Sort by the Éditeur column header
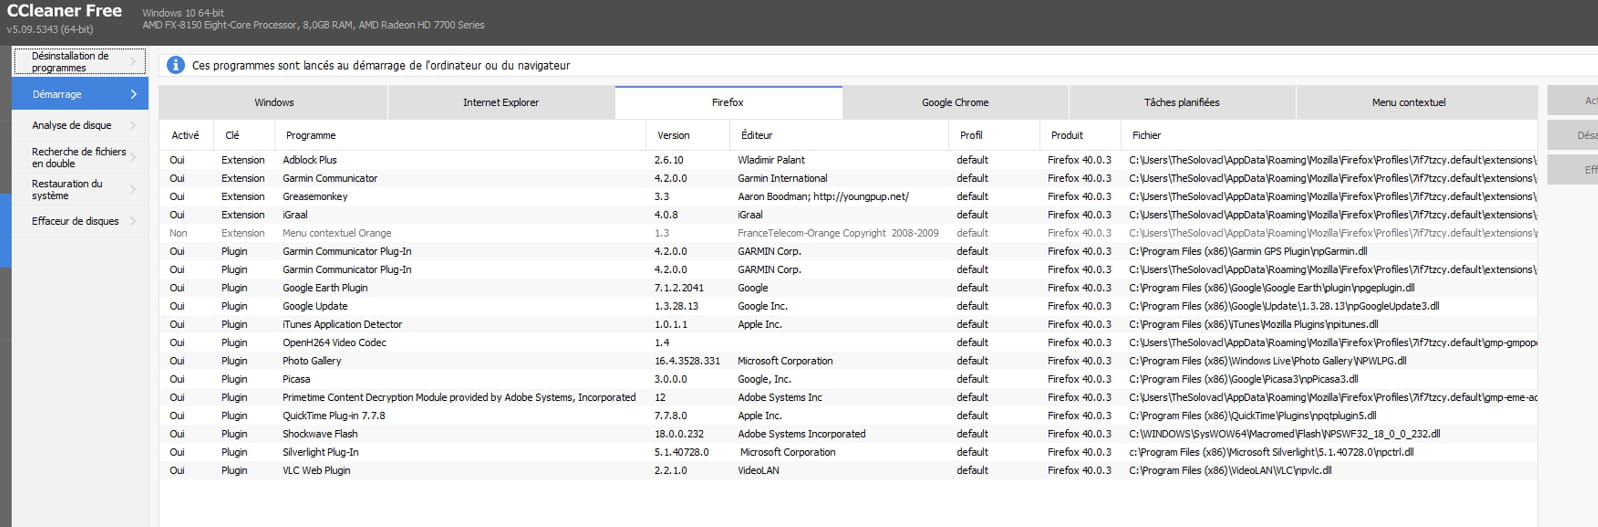The image size is (1598, 527). coord(756,135)
